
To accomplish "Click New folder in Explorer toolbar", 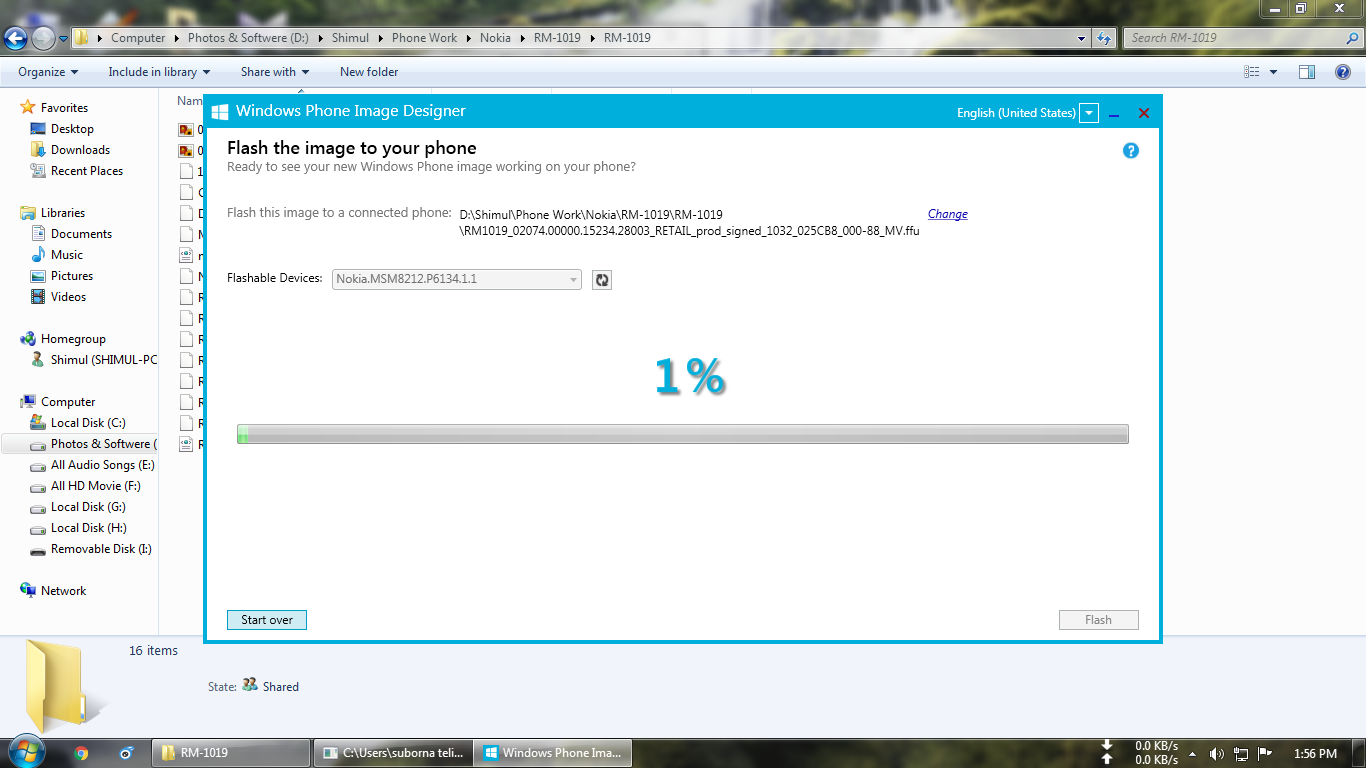I will [369, 72].
